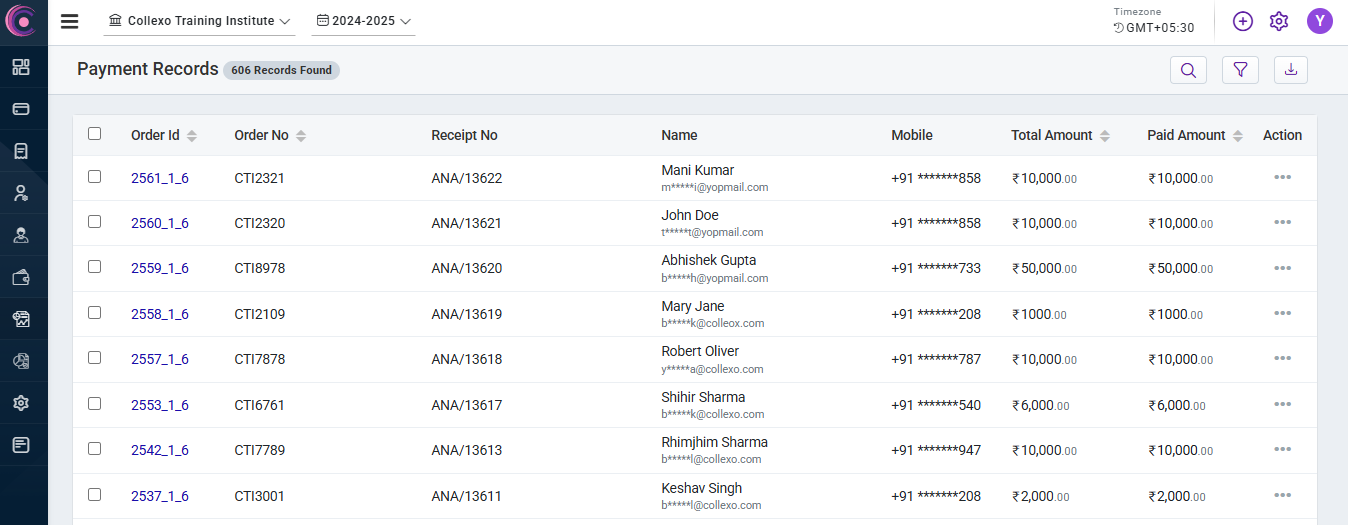Open the search payment records button
The width and height of the screenshot is (1348, 525).
click(x=1188, y=70)
